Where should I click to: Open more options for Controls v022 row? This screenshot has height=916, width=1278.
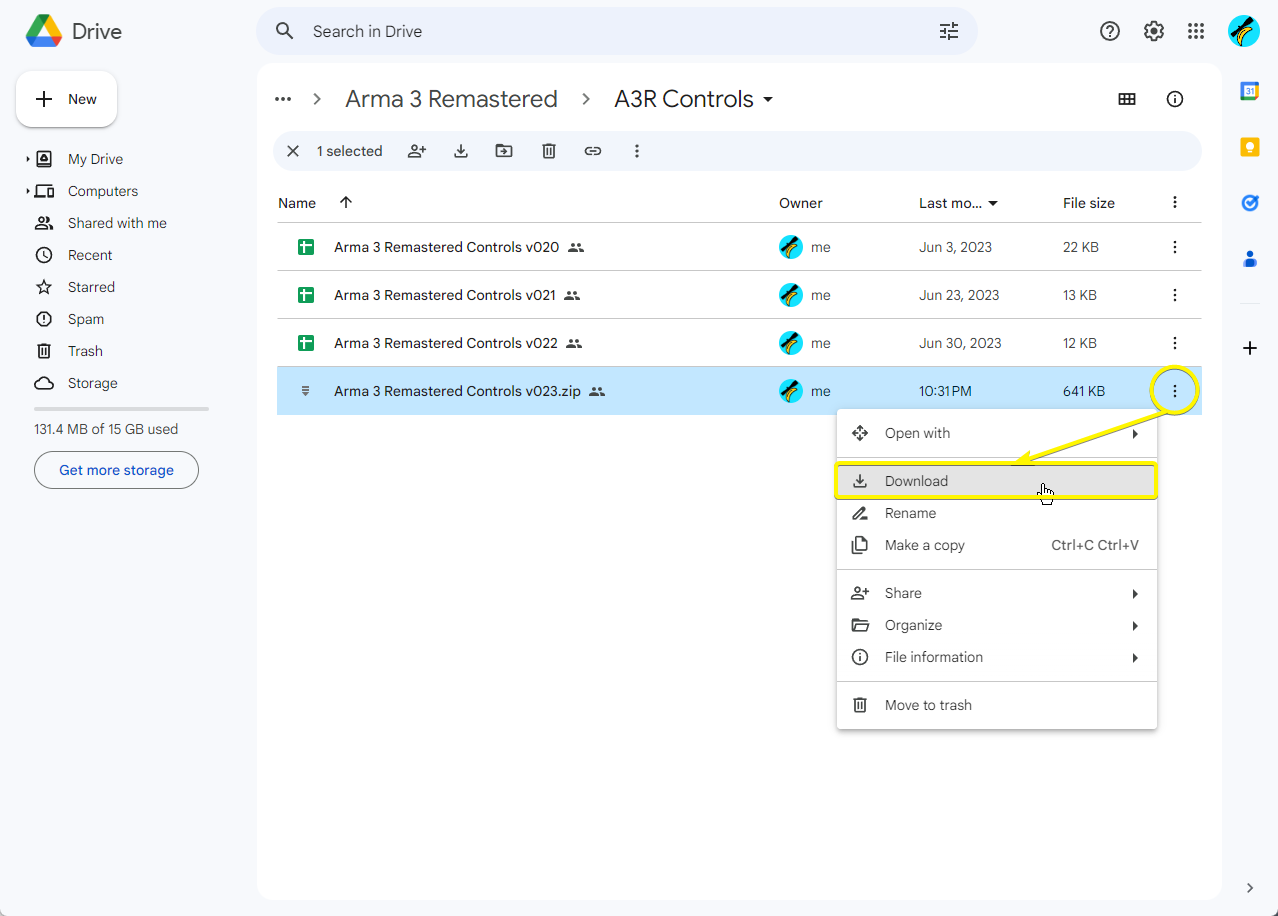[x=1175, y=343]
